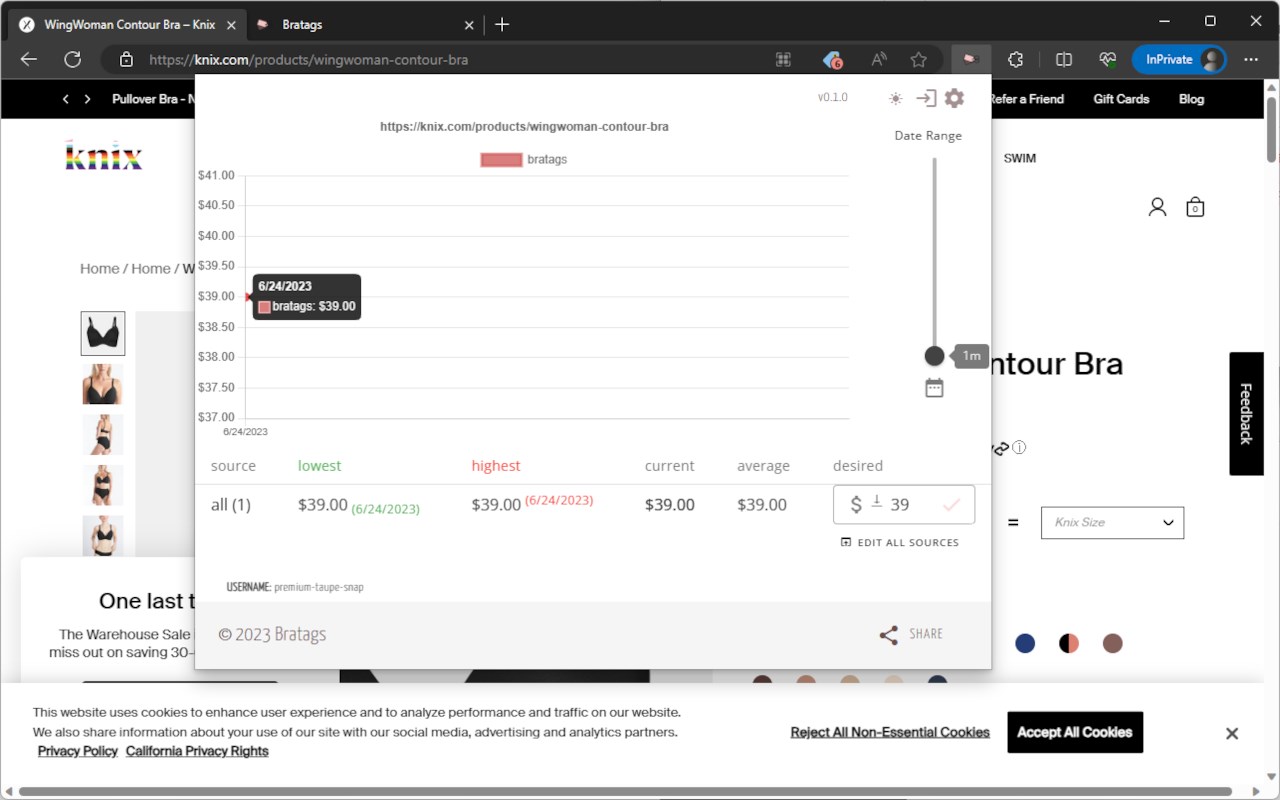Open Refer a Friend link
Screen dimensions: 1280x800
click(x=1026, y=99)
